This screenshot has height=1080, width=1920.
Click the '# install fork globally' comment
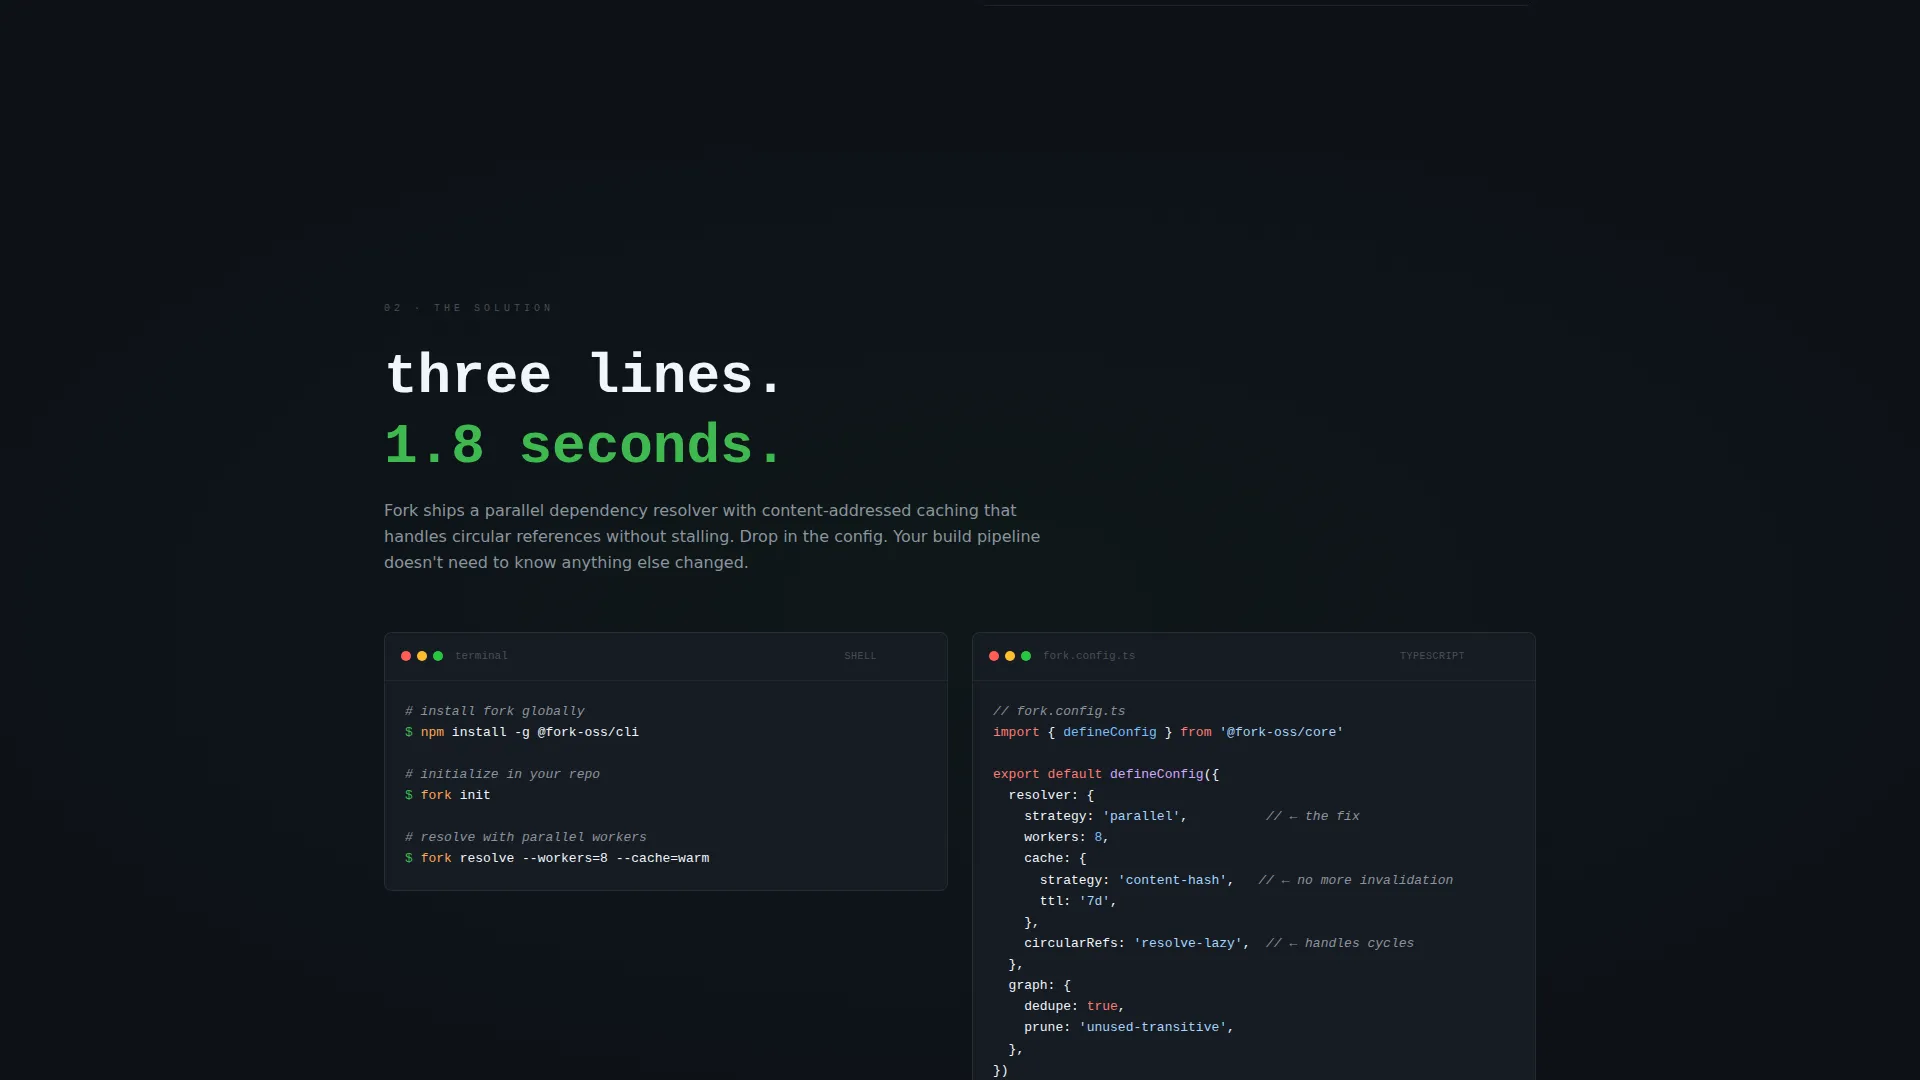tap(495, 711)
